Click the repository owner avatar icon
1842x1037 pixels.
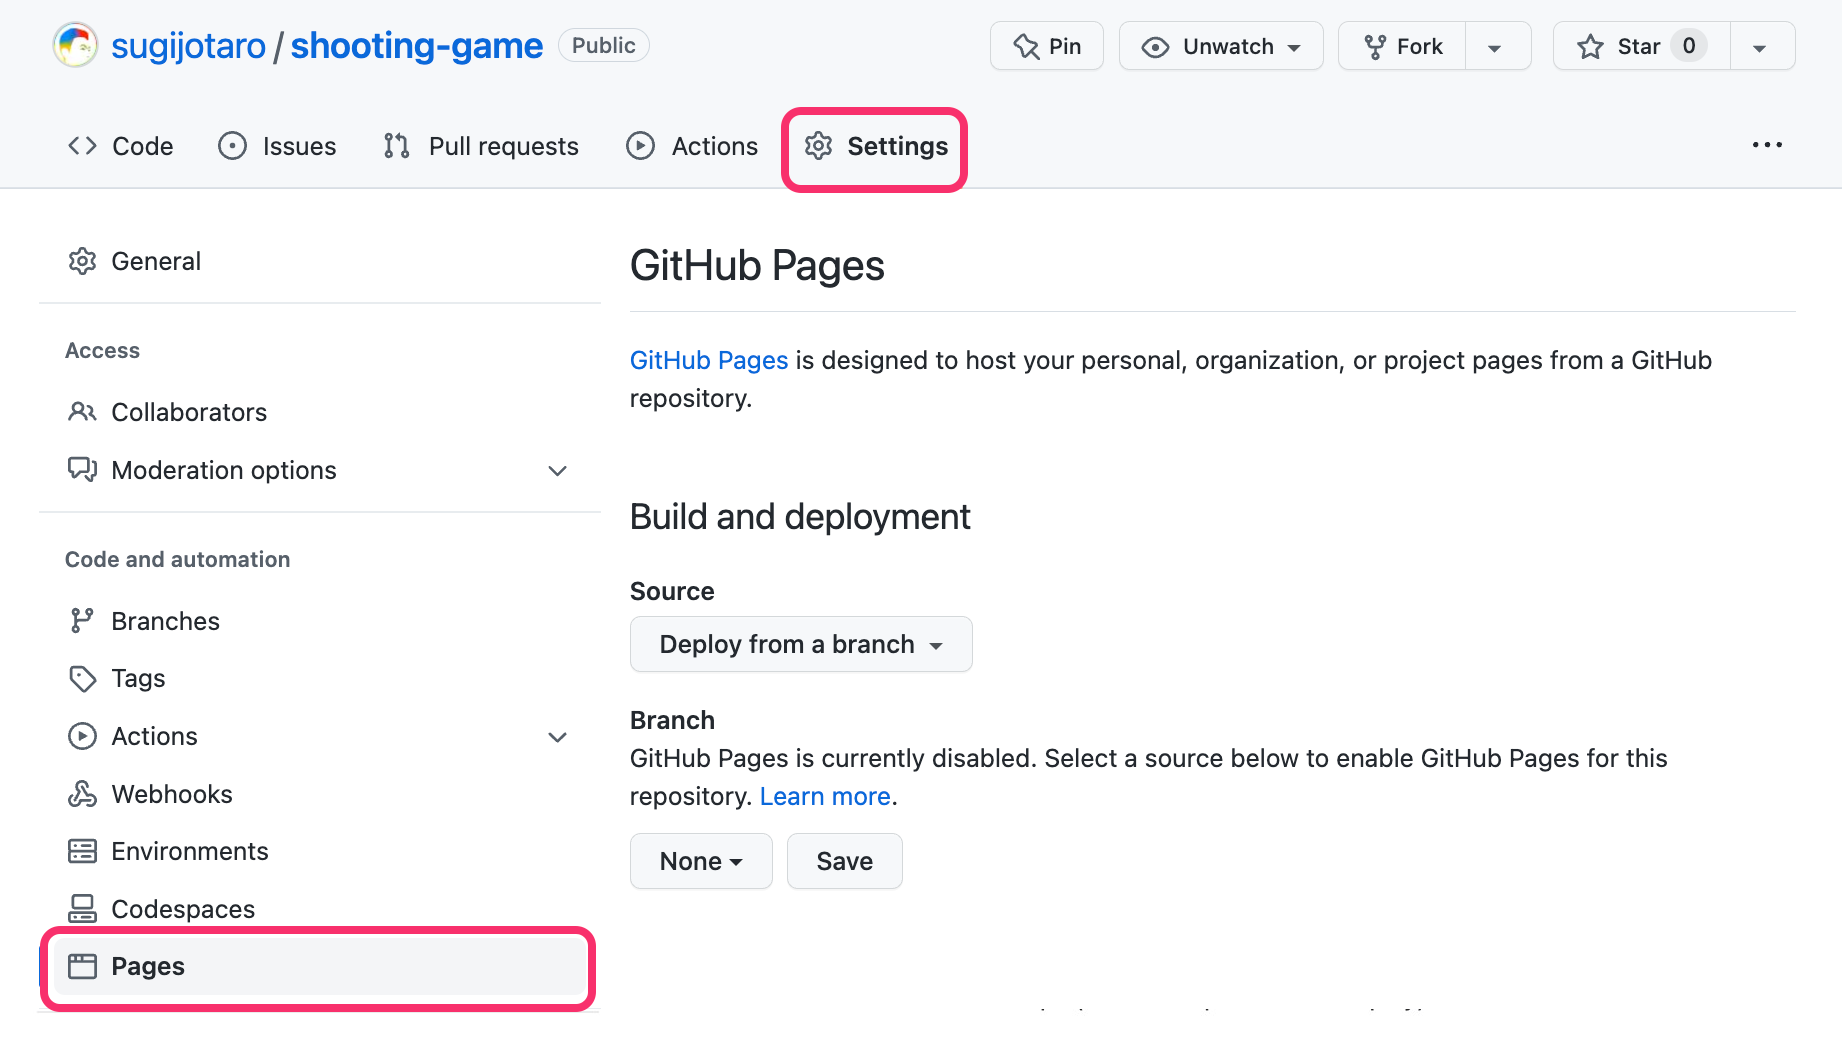[x=74, y=44]
